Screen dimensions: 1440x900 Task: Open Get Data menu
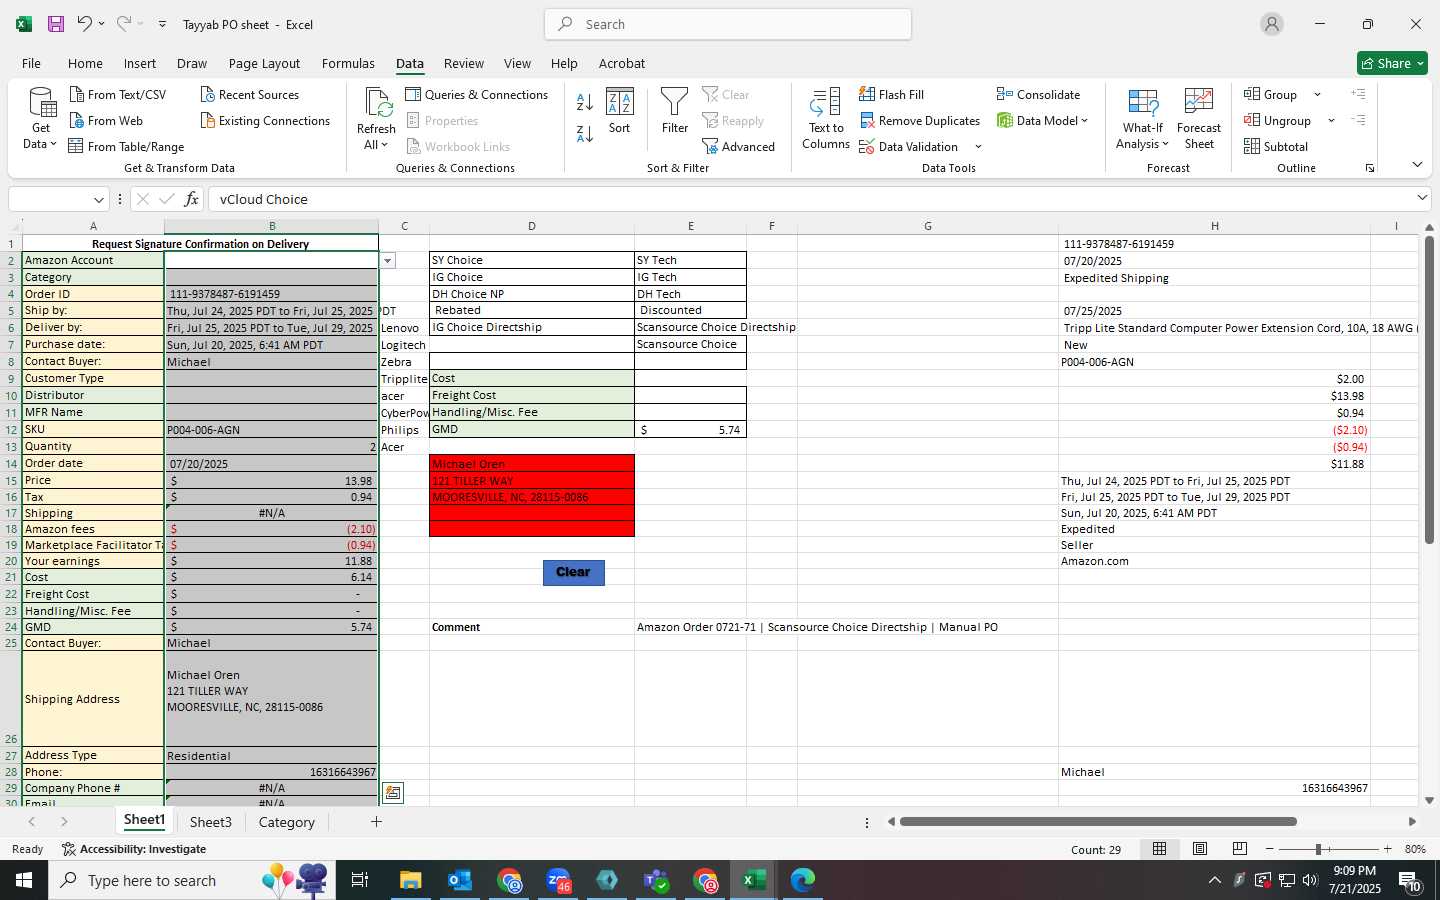click(x=41, y=119)
